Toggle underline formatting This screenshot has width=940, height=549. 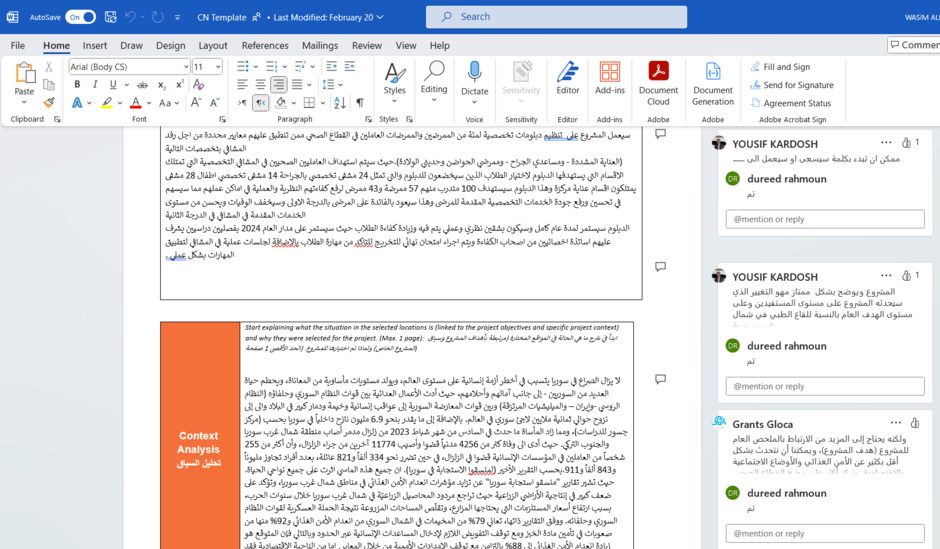click(112, 85)
